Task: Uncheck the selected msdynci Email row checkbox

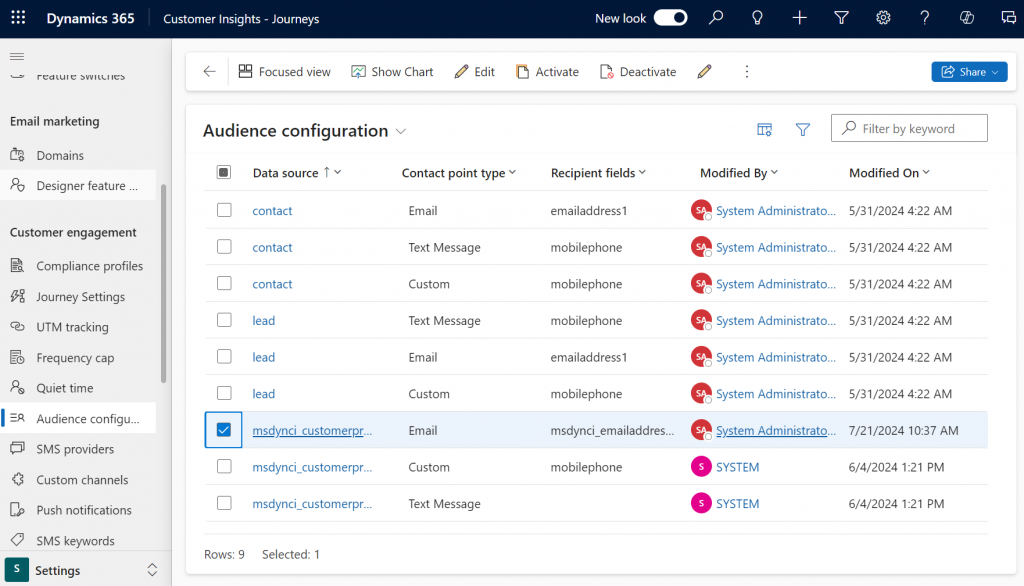Action: pos(224,430)
